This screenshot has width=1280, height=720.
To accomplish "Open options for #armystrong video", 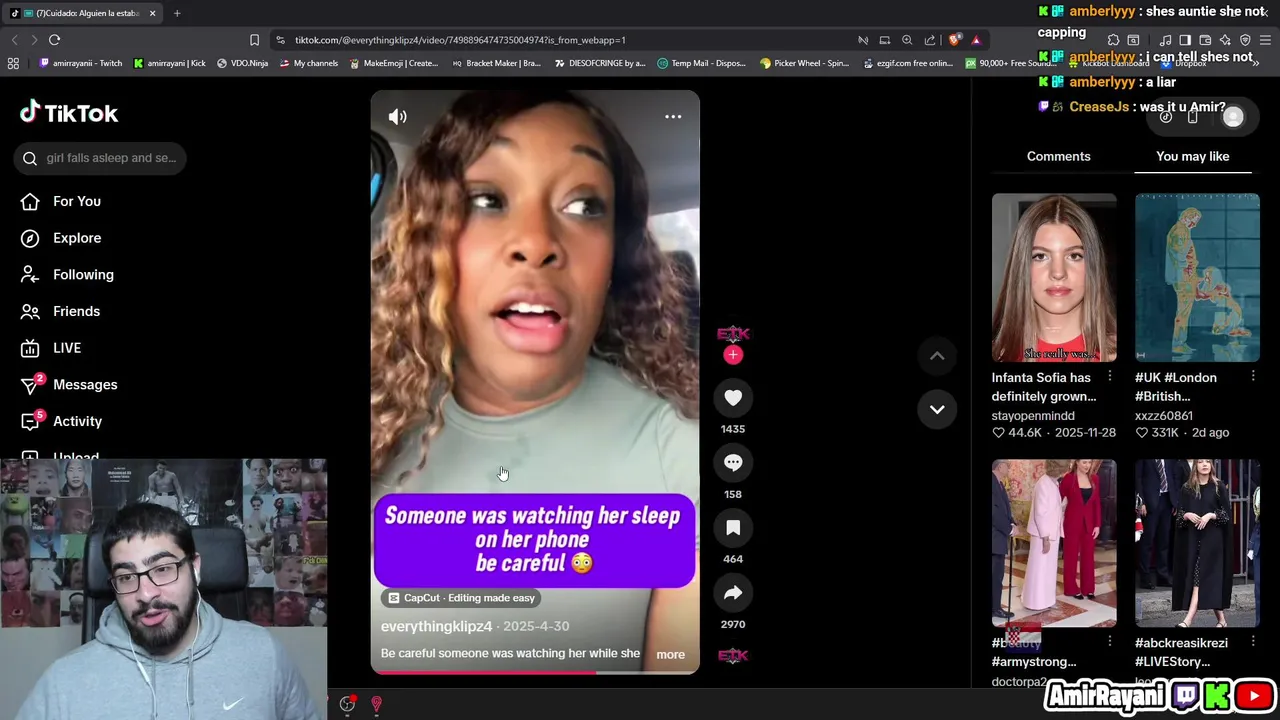I will (x=1109, y=641).
